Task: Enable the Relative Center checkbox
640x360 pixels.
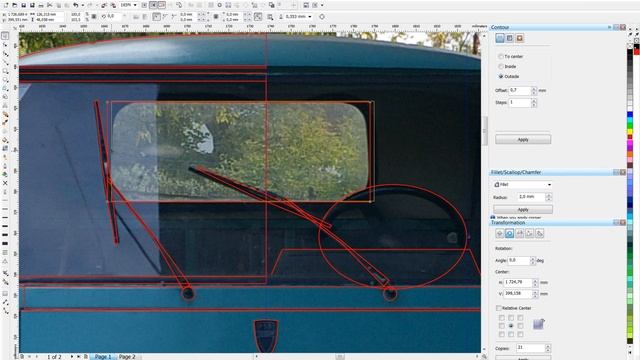Action: [x=499, y=308]
